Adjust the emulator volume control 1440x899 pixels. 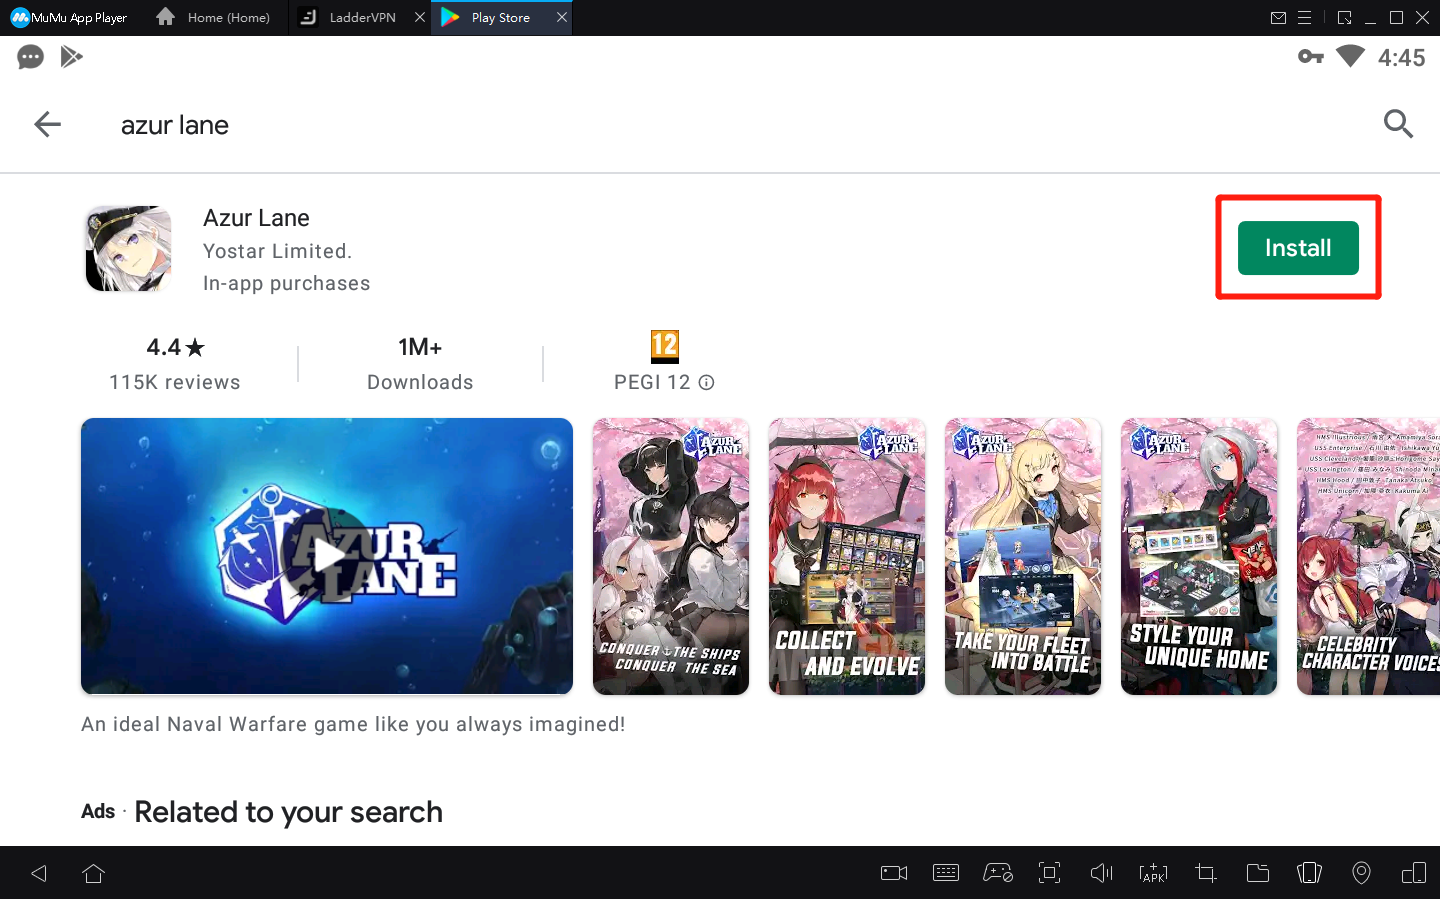tap(1101, 873)
